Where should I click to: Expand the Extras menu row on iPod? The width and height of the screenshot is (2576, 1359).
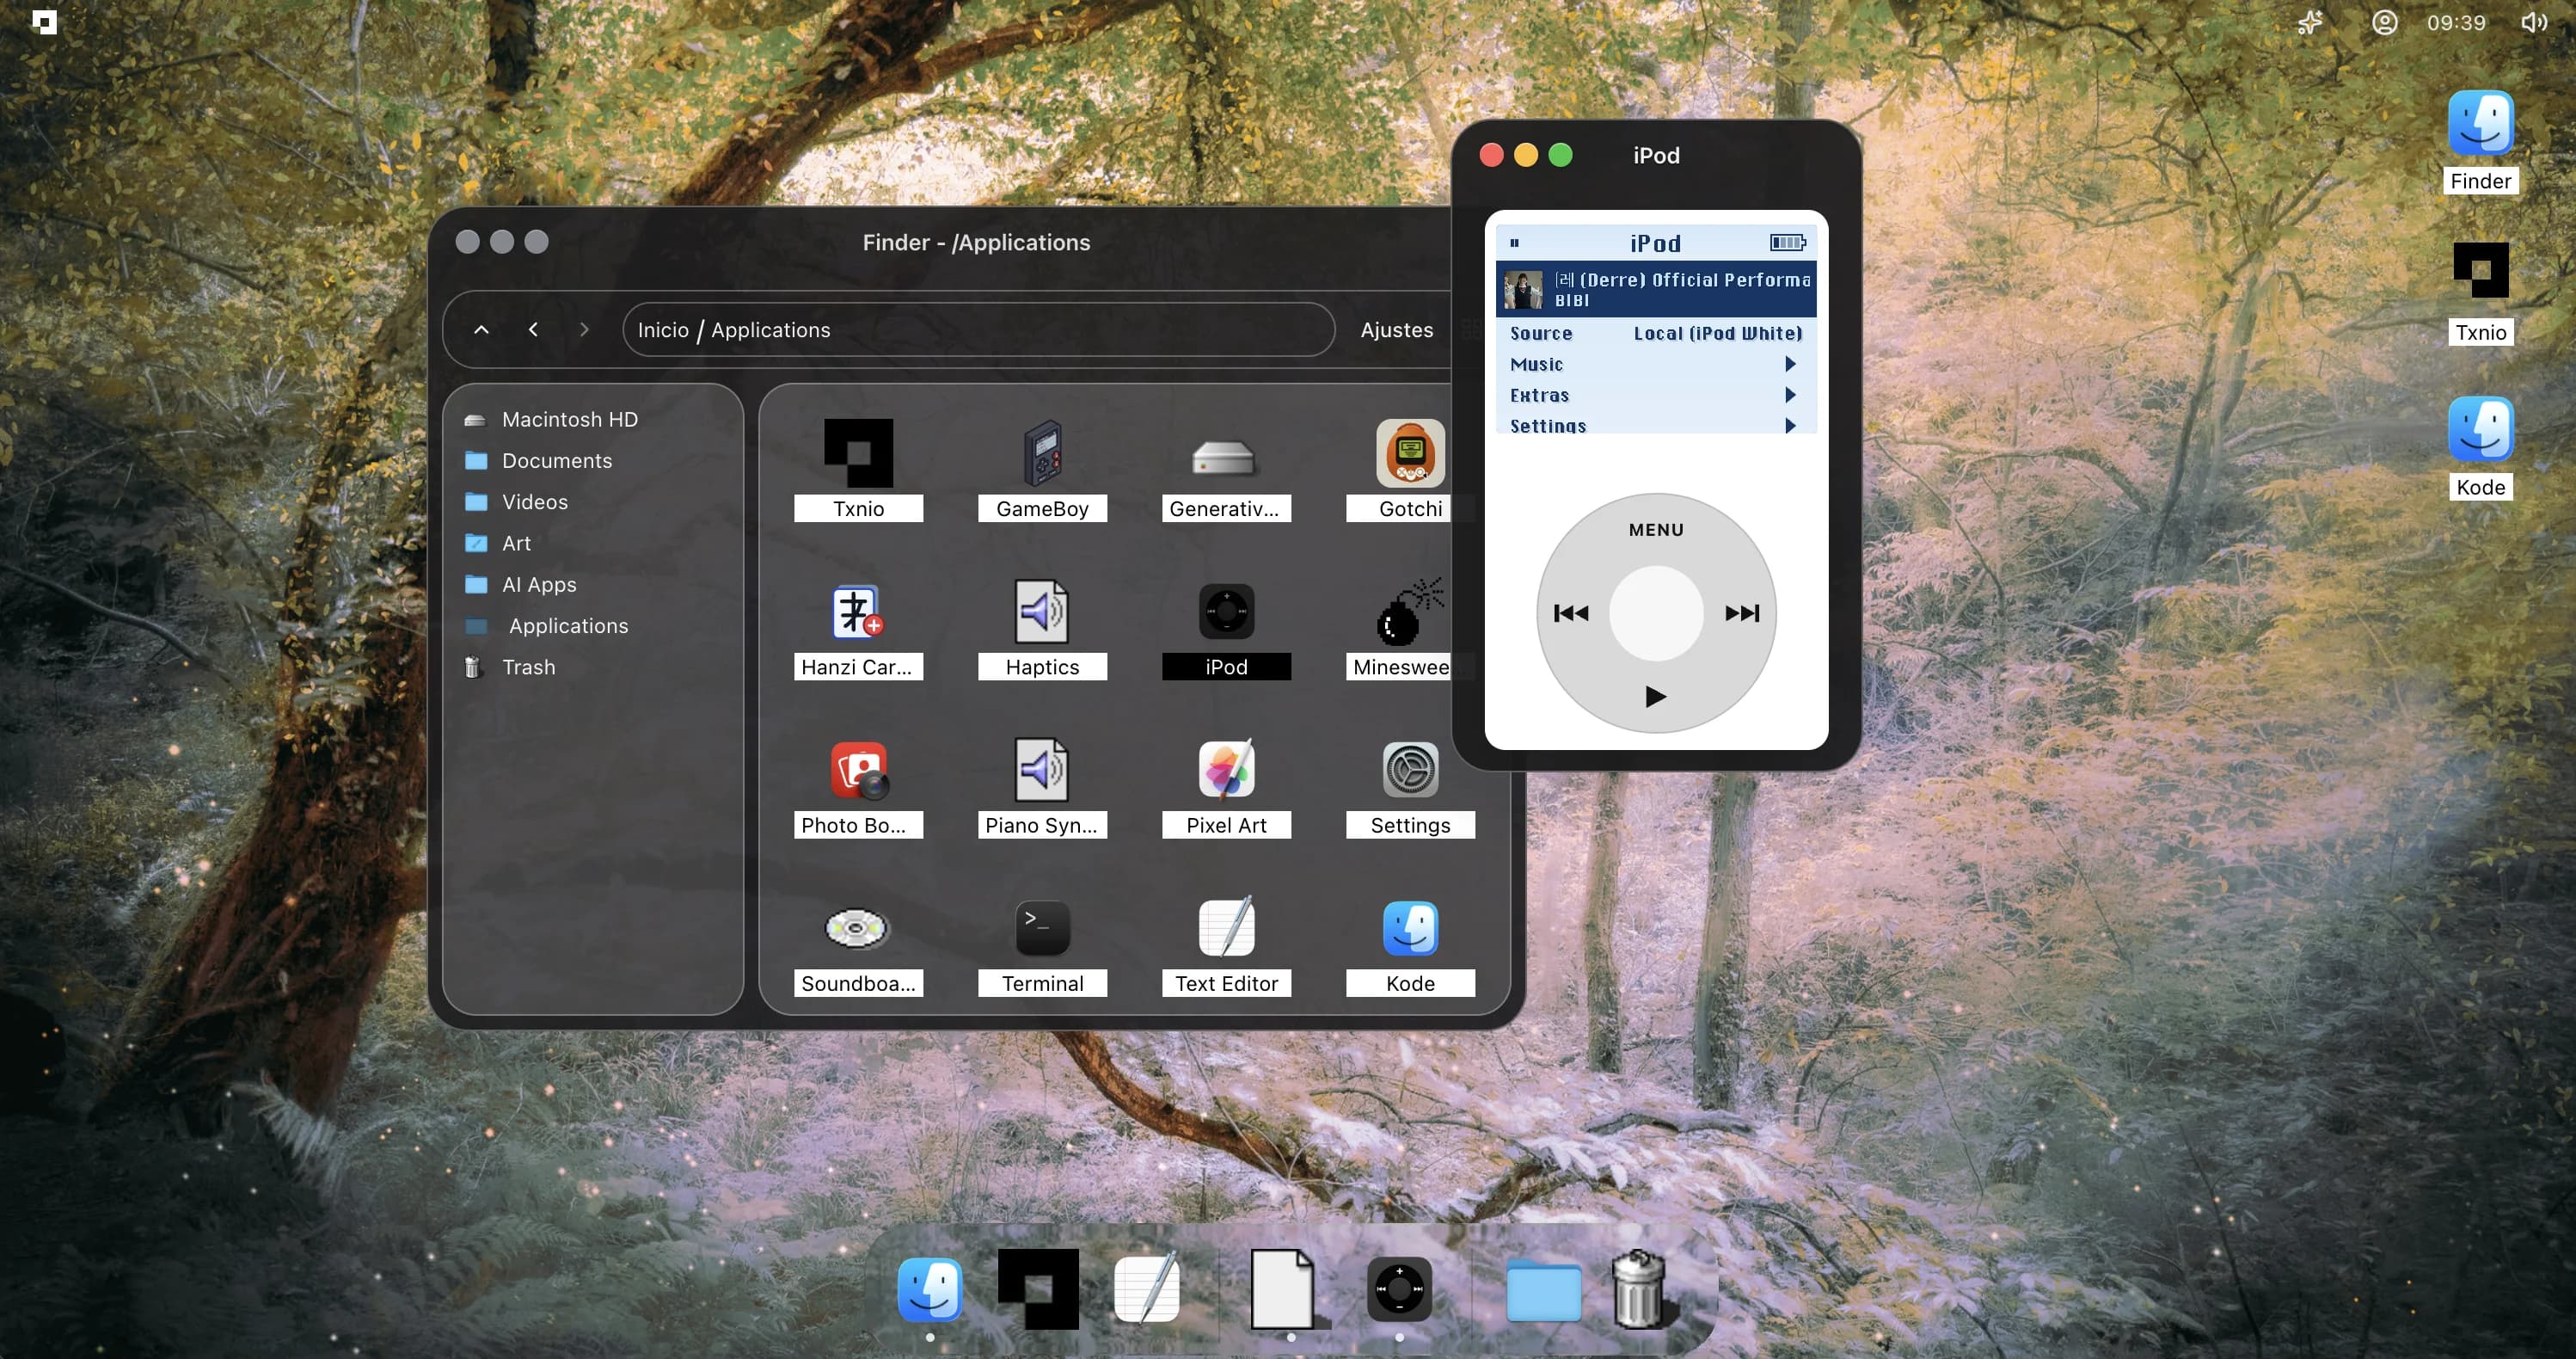pyautogui.click(x=1655, y=395)
